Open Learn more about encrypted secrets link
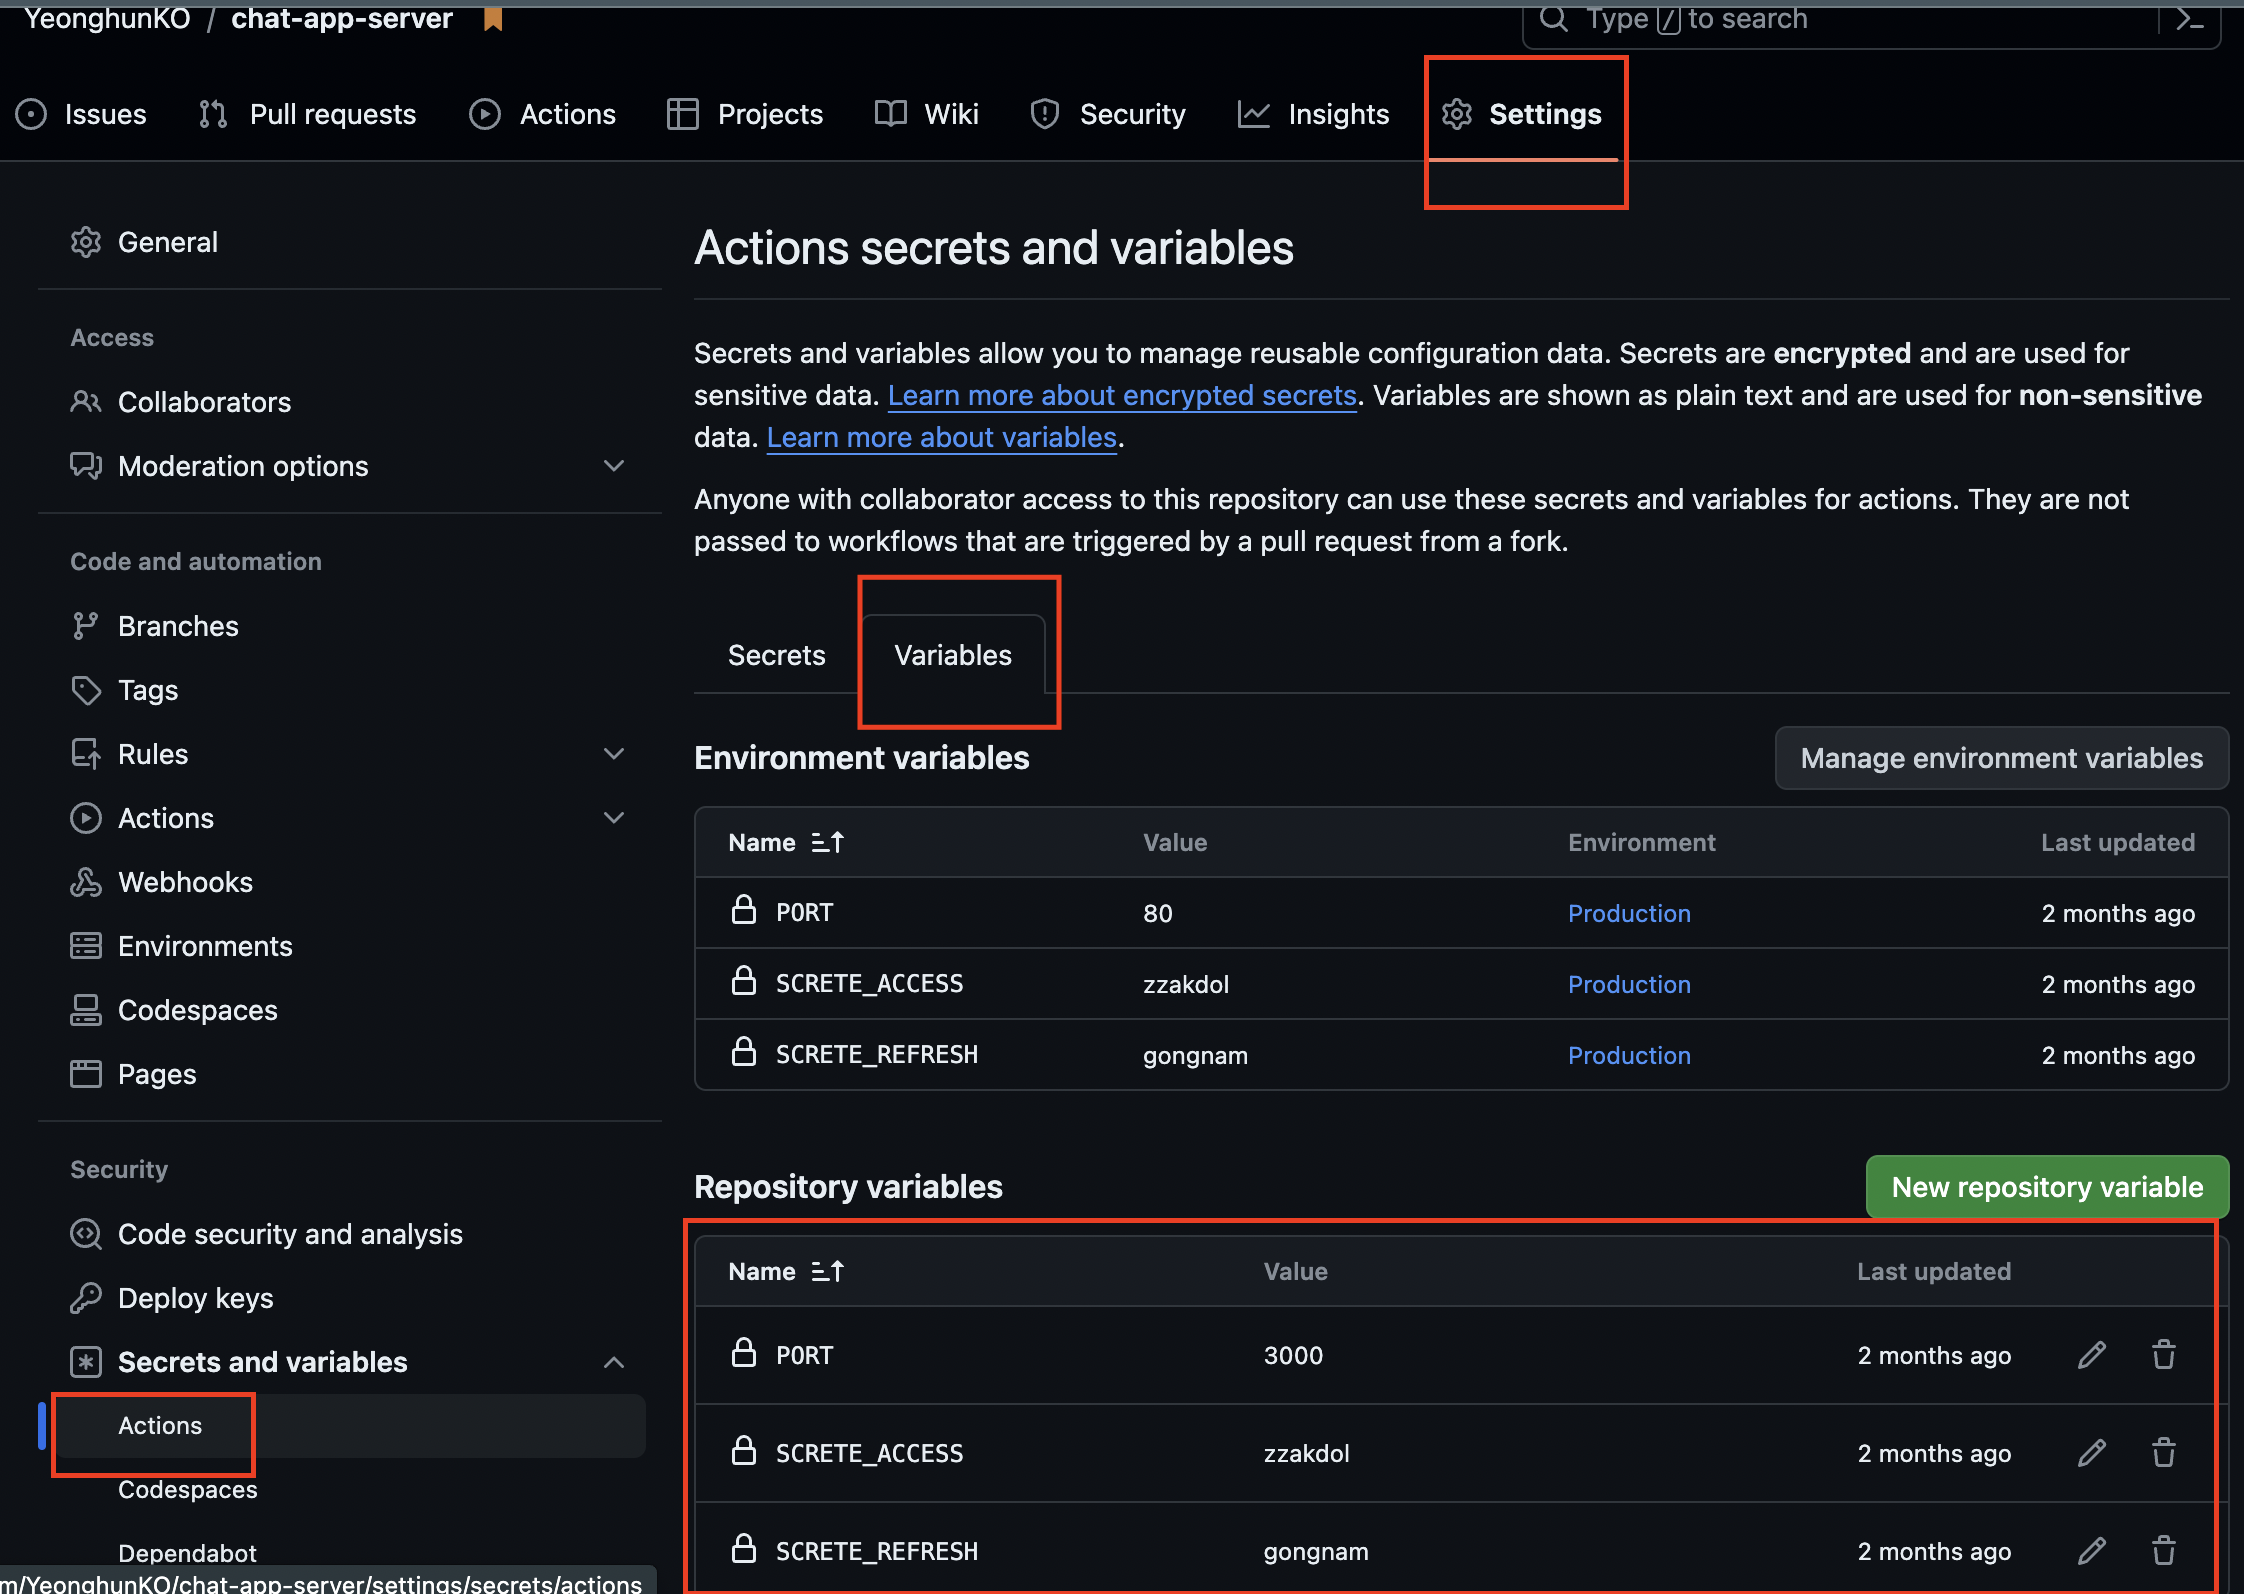 pos(1122,395)
